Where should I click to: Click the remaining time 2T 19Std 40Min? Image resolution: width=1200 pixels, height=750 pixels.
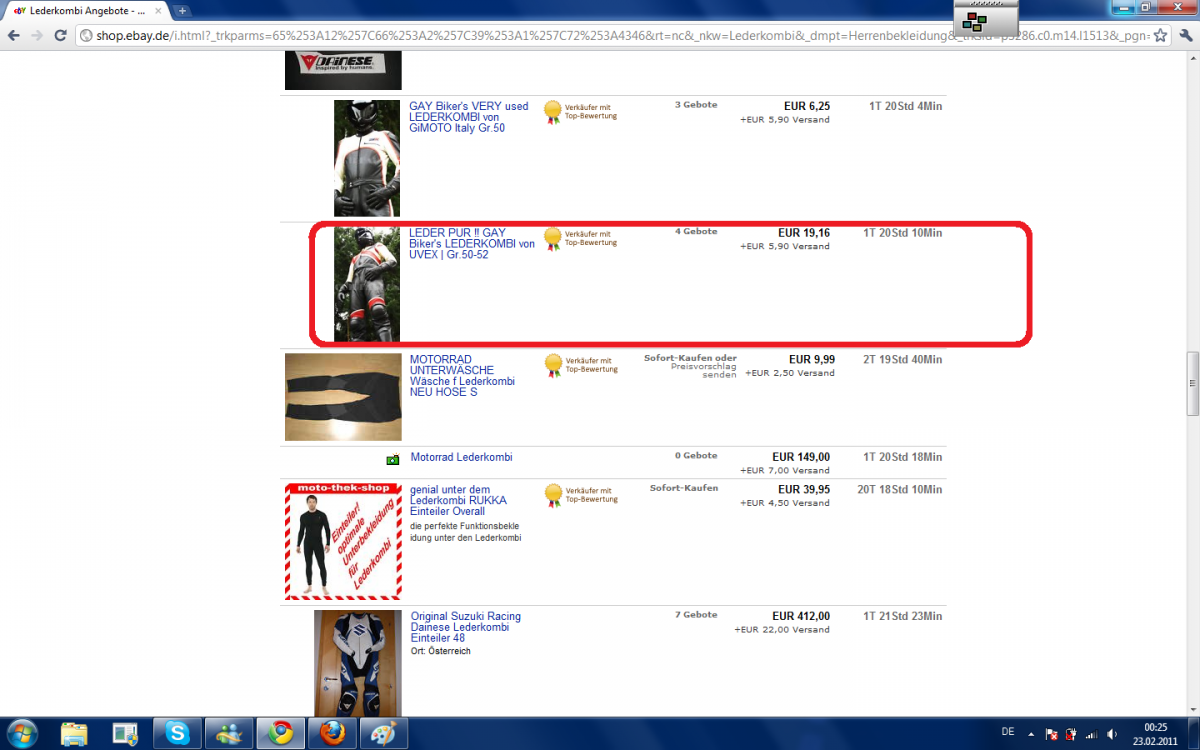pyautogui.click(x=902, y=360)
